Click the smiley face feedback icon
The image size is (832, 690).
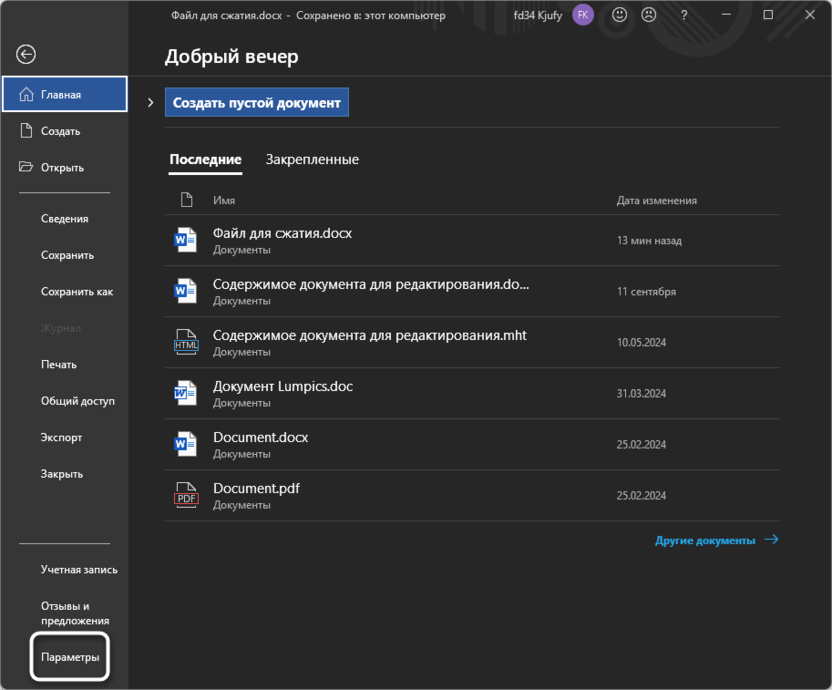(x=620, y=15)
